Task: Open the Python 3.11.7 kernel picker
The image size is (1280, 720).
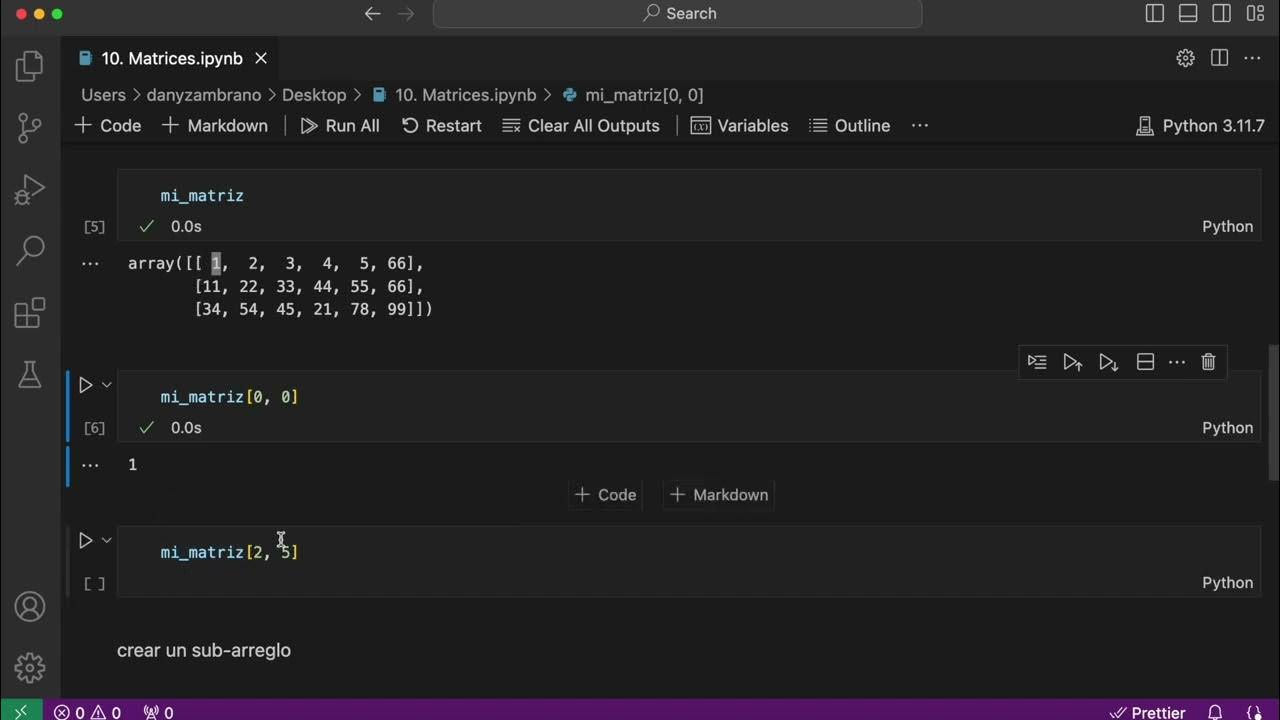Action: 1201,126
